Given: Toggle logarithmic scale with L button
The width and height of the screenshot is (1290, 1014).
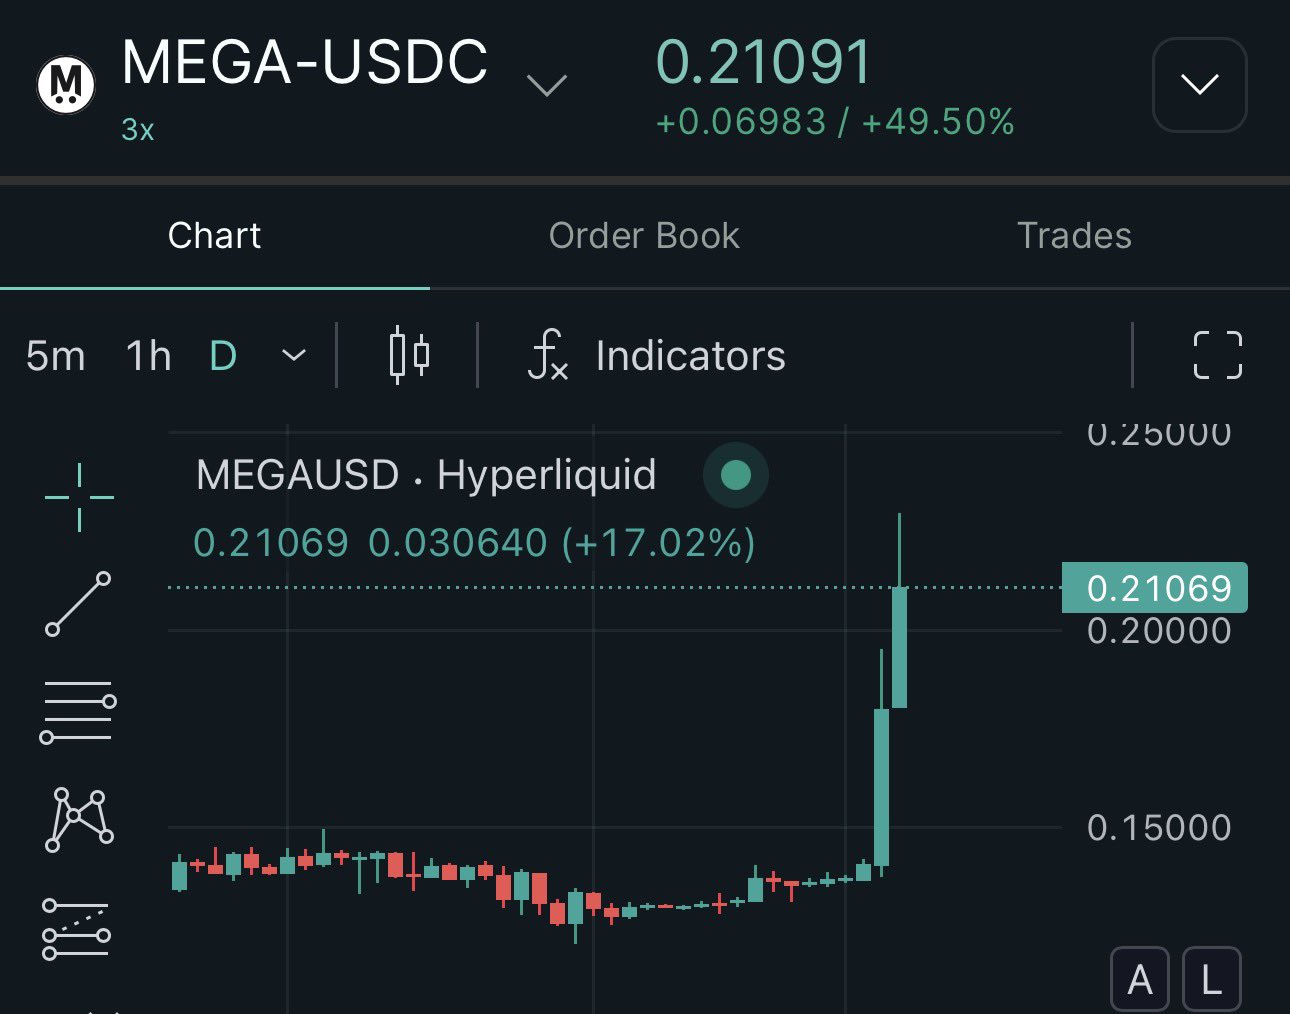Looking at the screenshot, I should (1211, 980).
